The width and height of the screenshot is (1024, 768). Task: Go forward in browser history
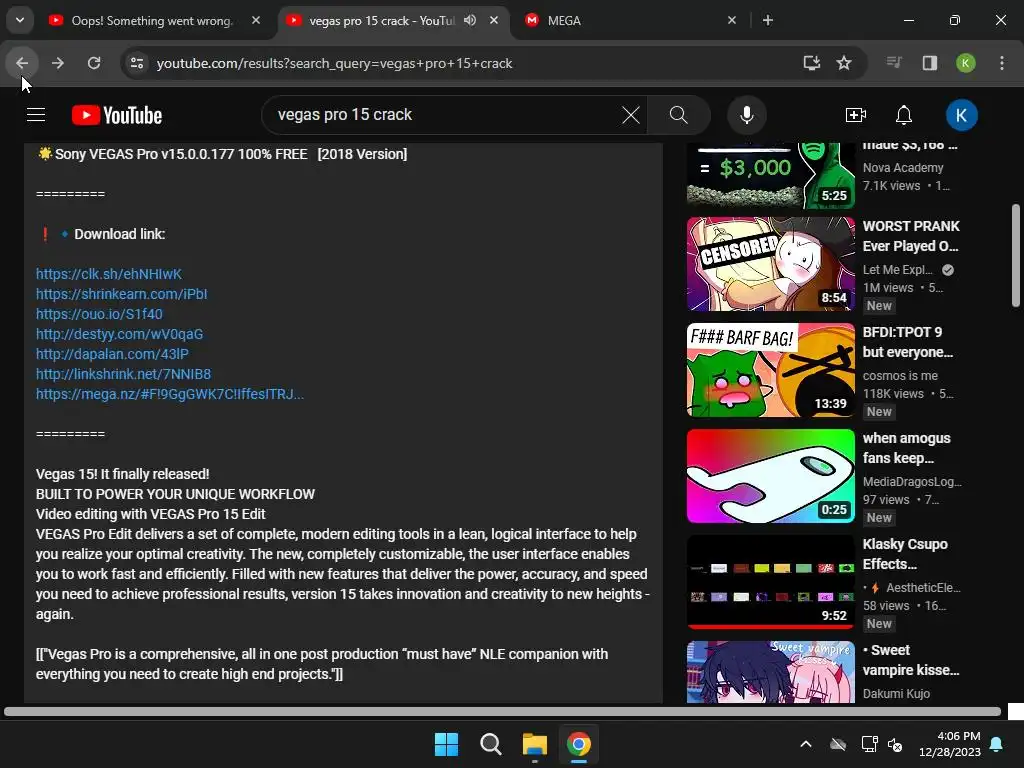[58, 63]
